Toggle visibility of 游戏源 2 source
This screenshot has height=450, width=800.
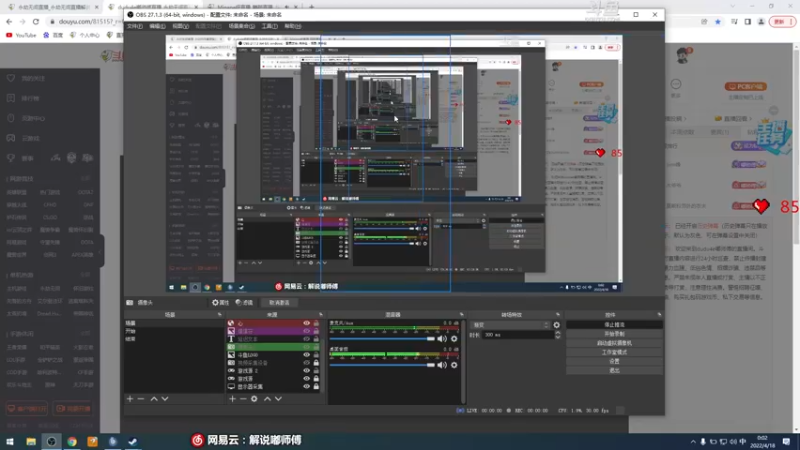306,370
